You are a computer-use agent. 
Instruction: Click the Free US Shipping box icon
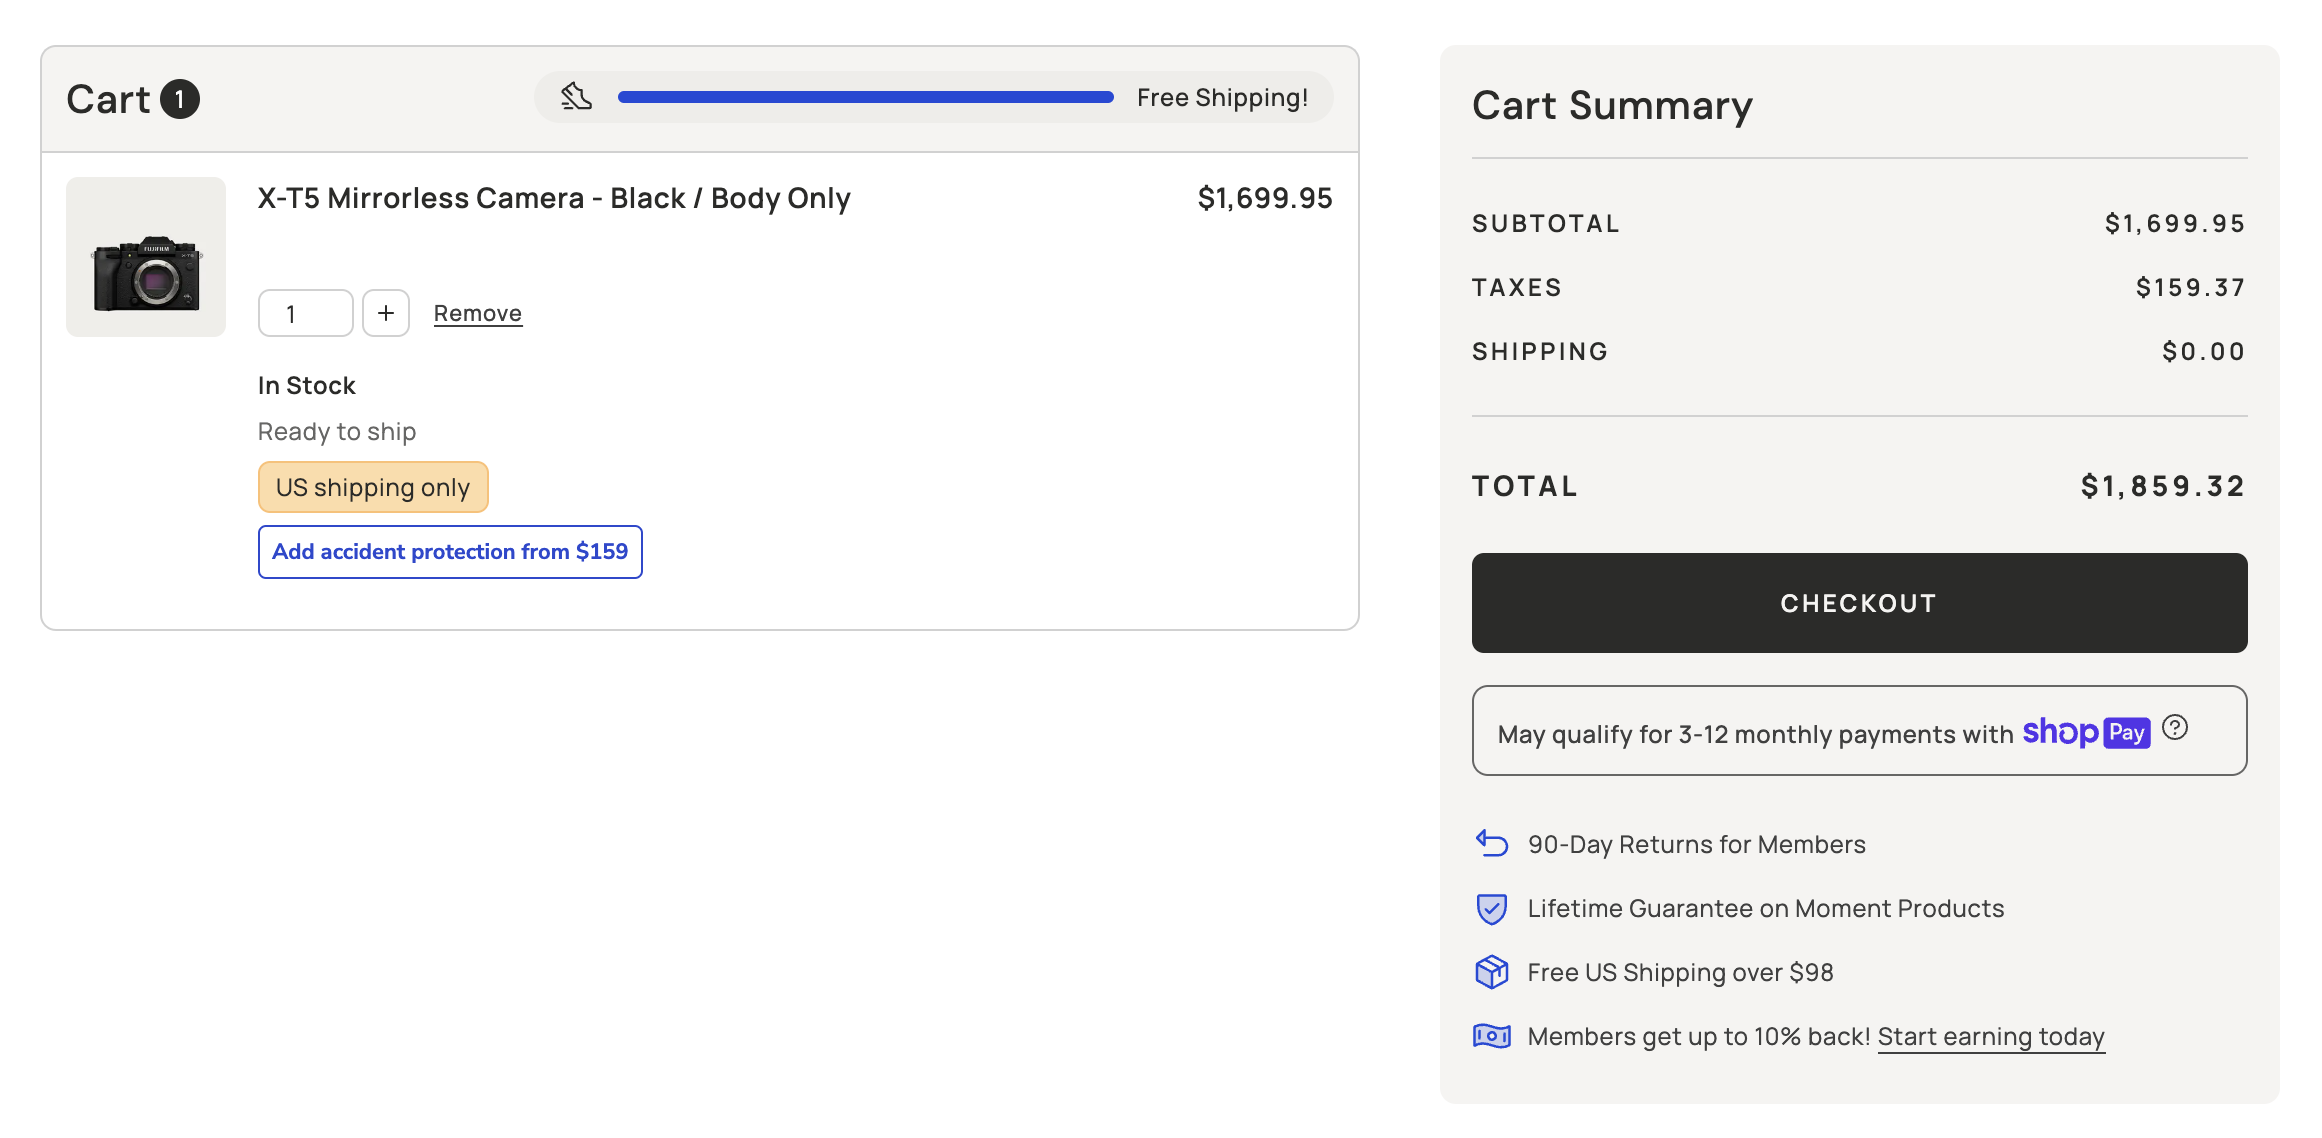click(x=1491, y=972)
